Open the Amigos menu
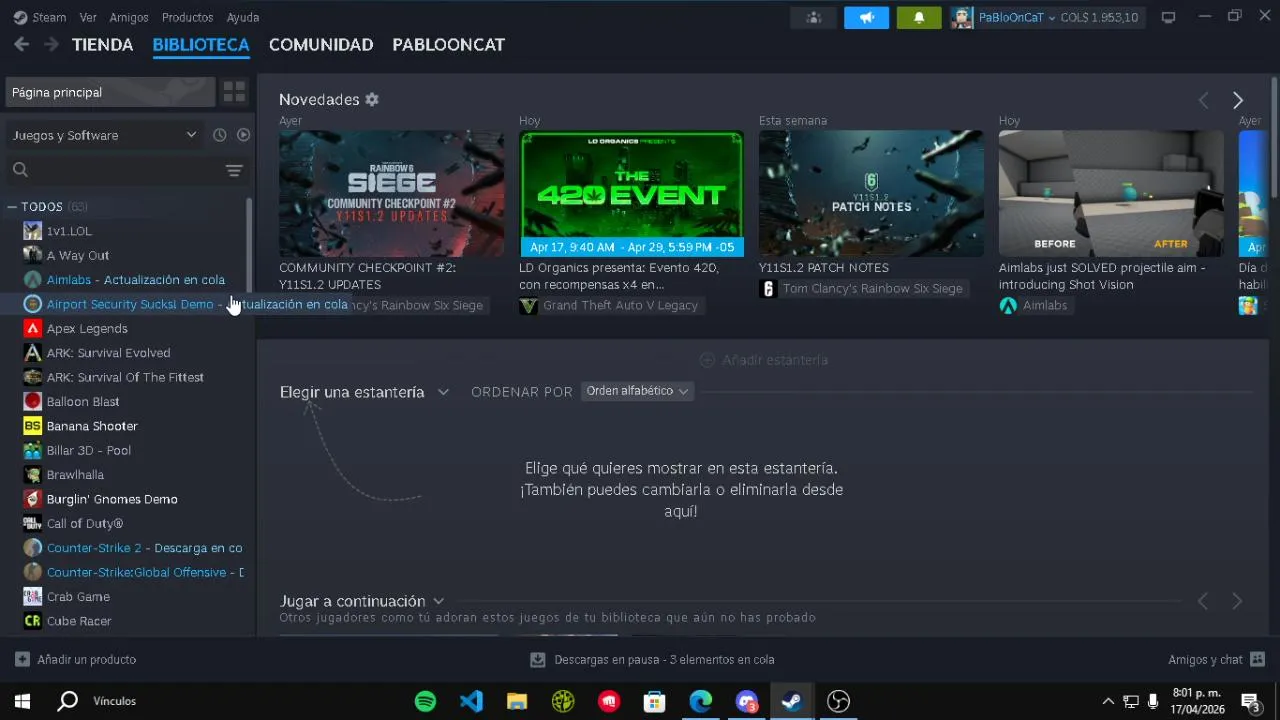This screenshot has height=720, width=1280. [x=129, y=17]
